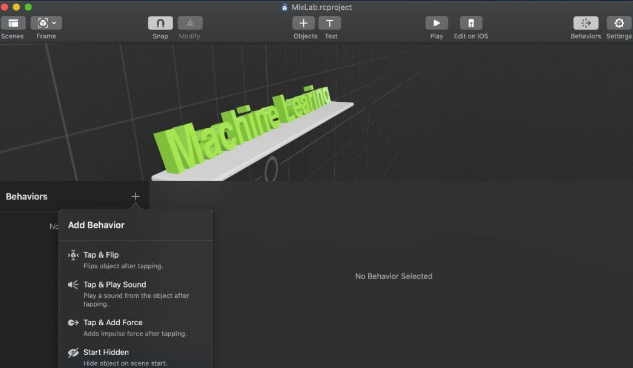Expand the Frame dropdown chevron
The height and width of the screenshot is (368, 633).
[x=54, y=23]
